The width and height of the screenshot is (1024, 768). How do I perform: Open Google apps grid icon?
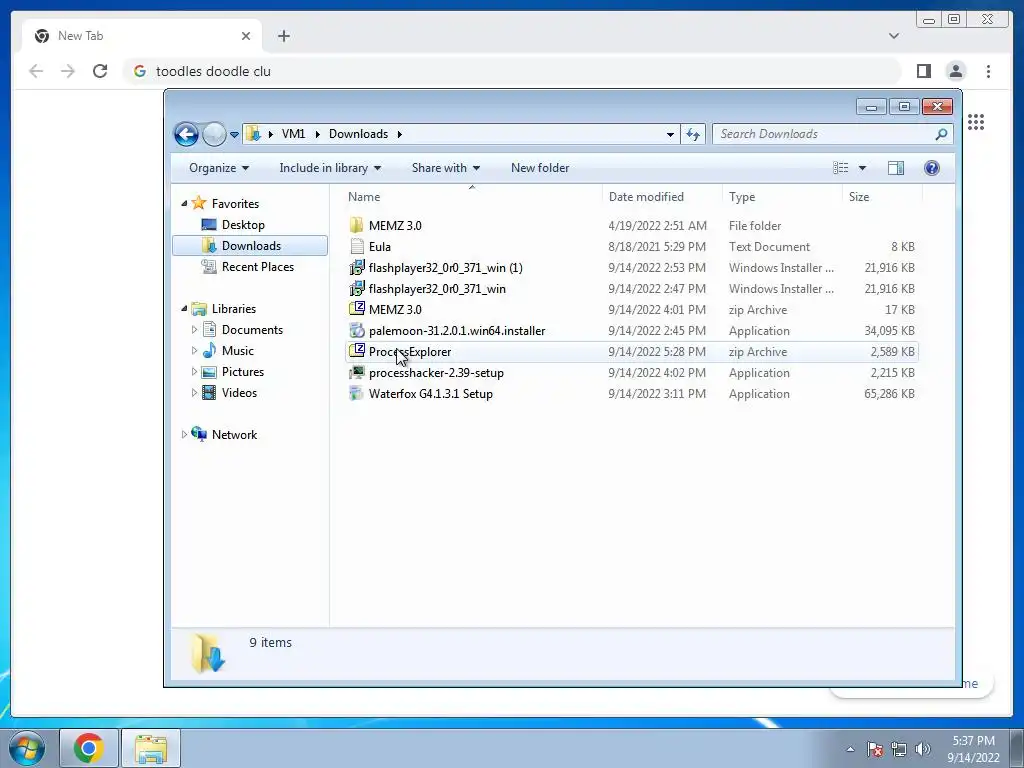tap(976, 122)
